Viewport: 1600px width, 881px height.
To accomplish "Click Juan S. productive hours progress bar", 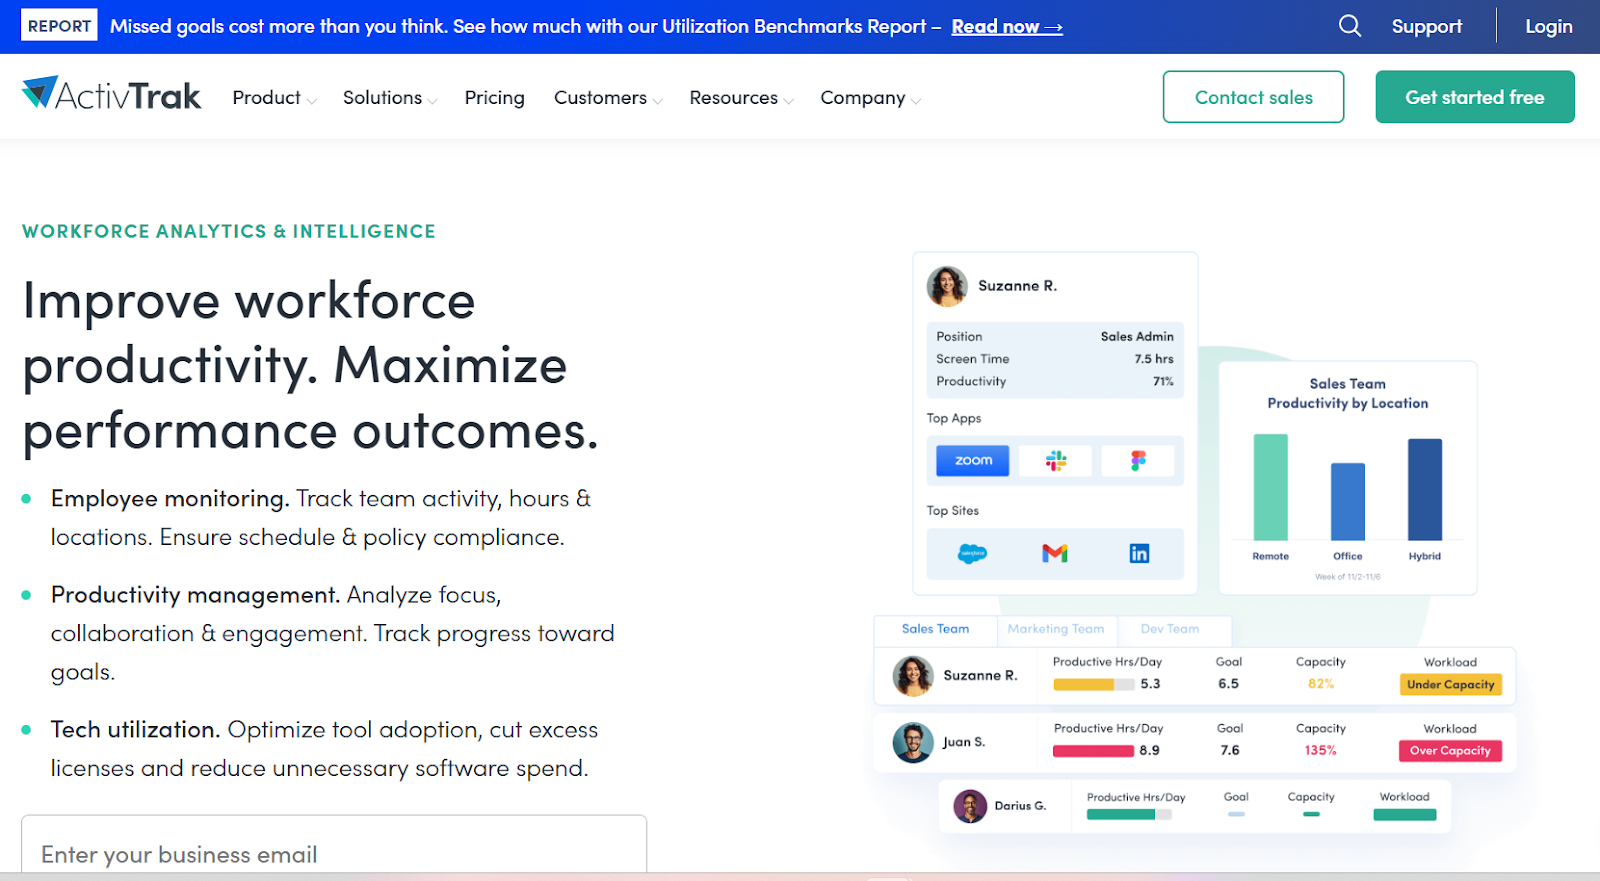I will coord(1093,751).
